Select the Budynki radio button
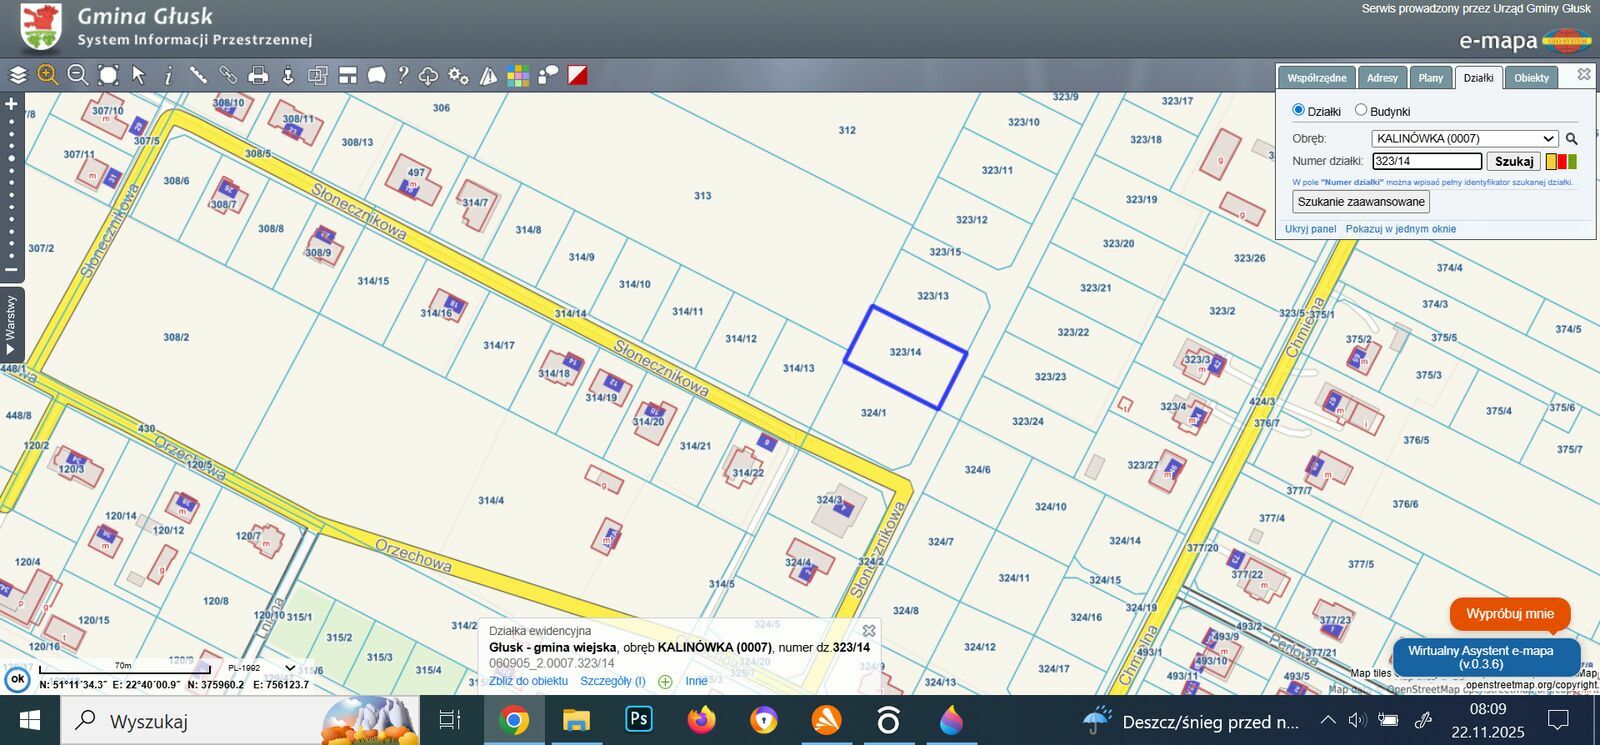 point(1361,110)
